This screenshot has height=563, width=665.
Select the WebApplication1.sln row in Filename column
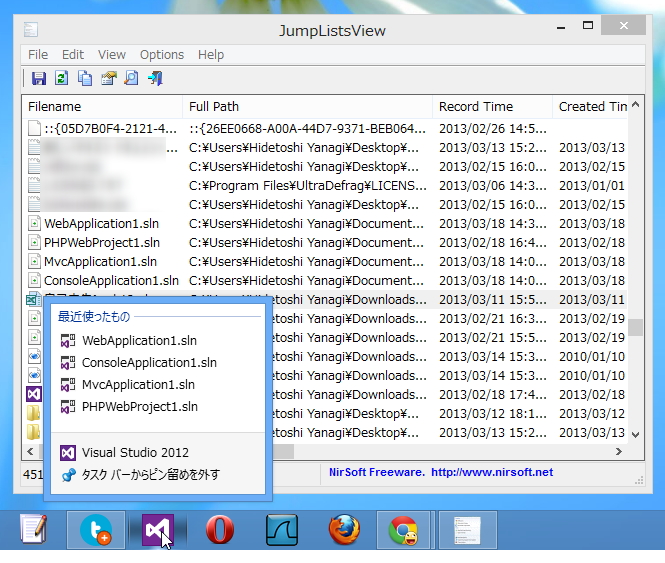(x=101, y=224)
